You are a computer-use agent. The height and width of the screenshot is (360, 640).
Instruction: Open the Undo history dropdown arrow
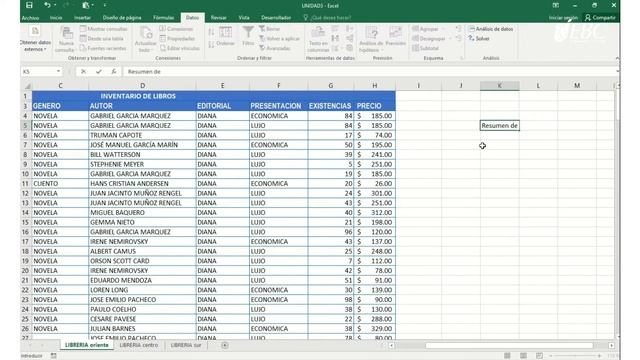[55, 5]
